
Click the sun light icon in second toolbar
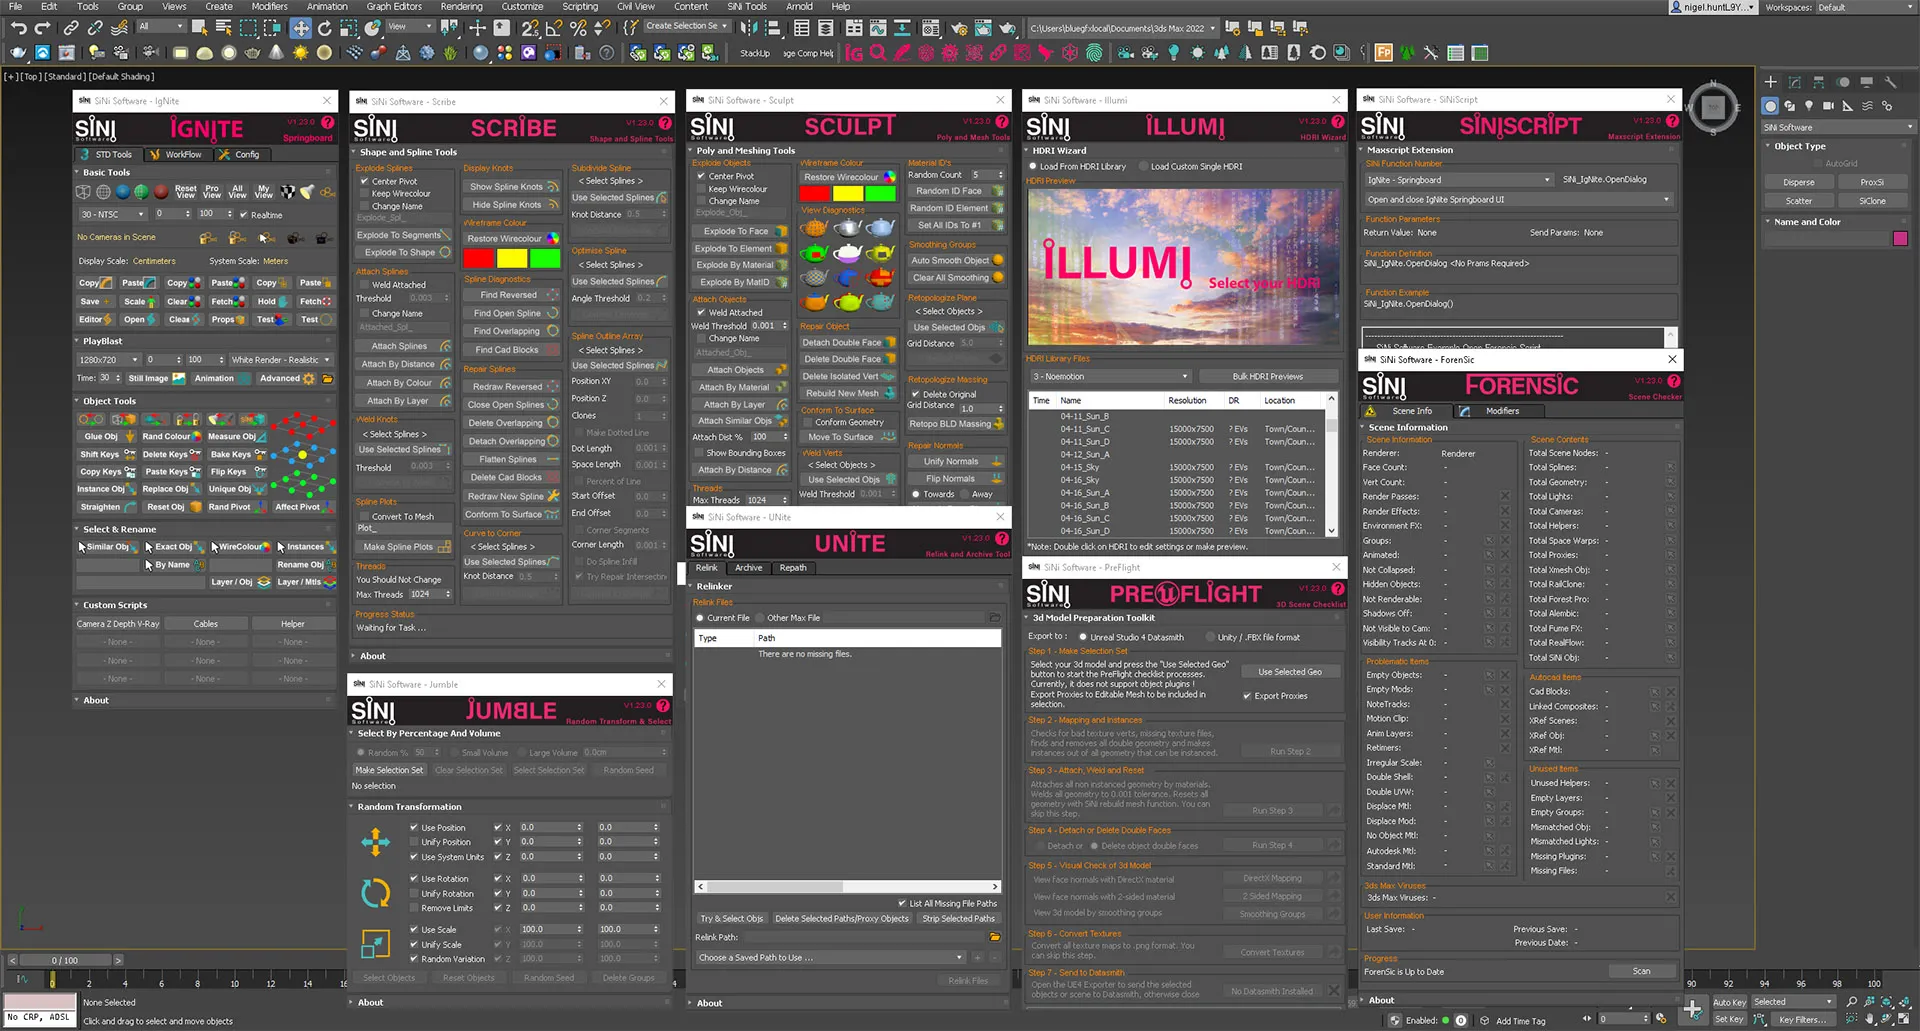tap(300, 53)
